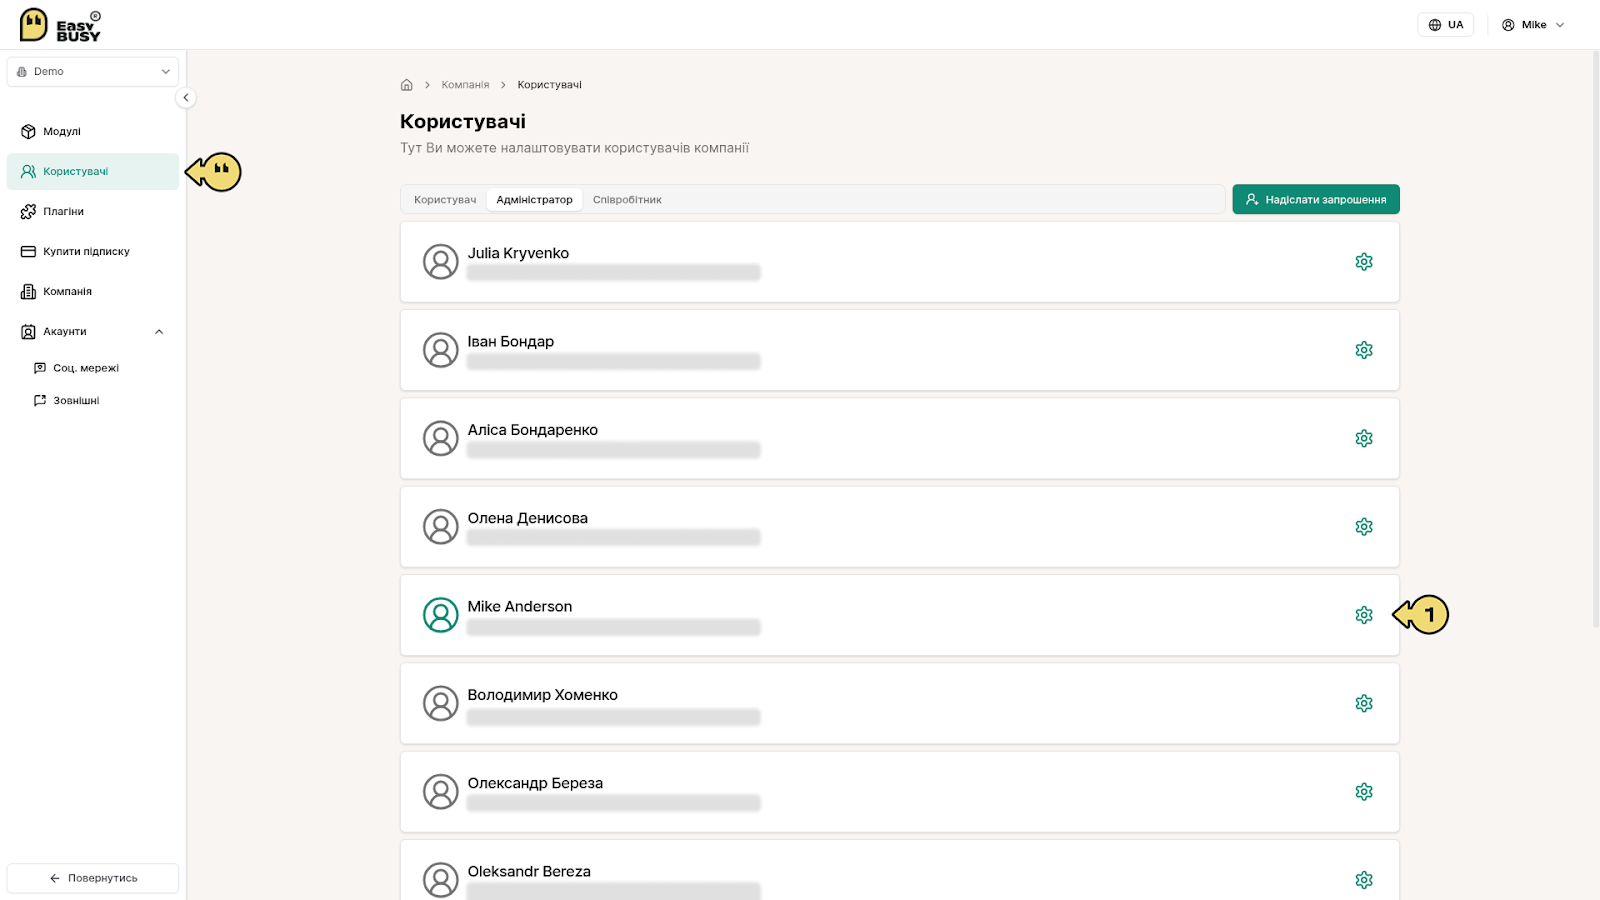1600x900 pixels.
Task: Click Julia Kryvenko's avatar icon
Action: [x=440, y=262]
